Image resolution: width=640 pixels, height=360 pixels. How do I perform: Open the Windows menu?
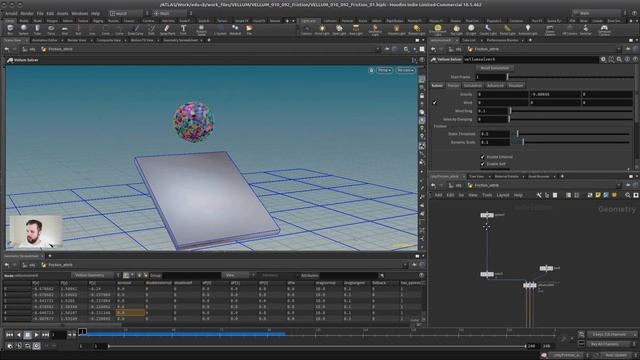coord(79,13)
